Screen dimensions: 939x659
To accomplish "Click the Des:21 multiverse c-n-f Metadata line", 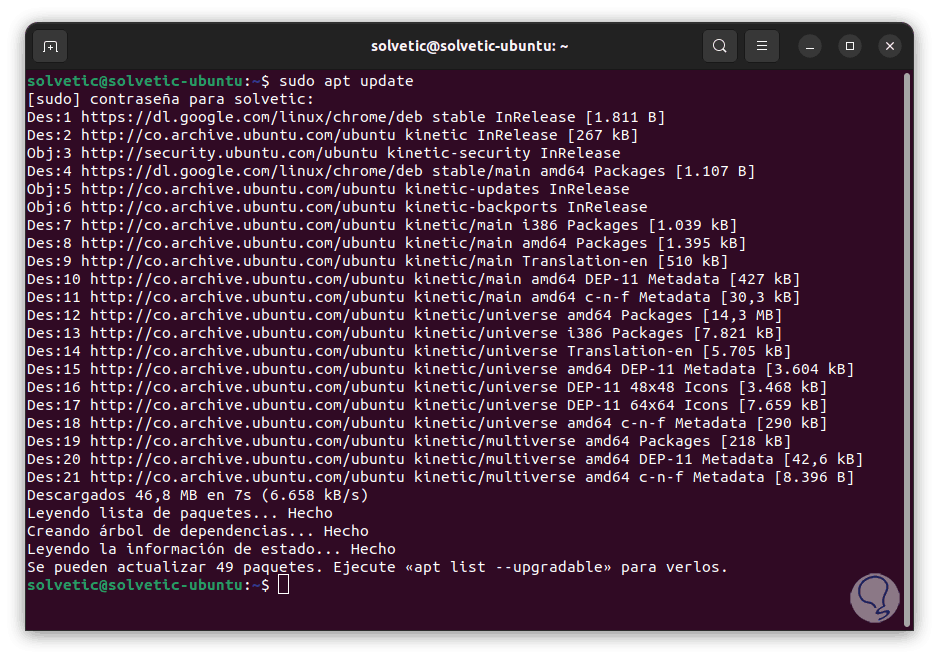I will [x=440, y=477].
